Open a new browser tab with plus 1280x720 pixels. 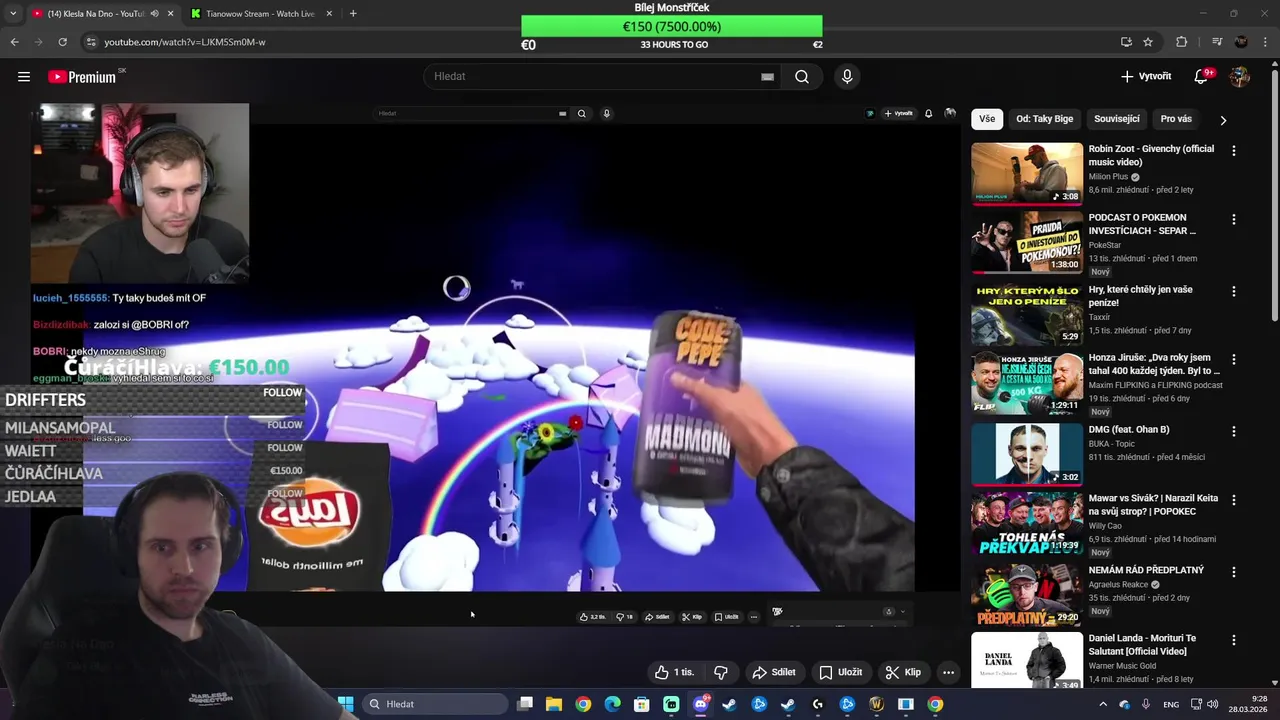click(x=353, y=14)
